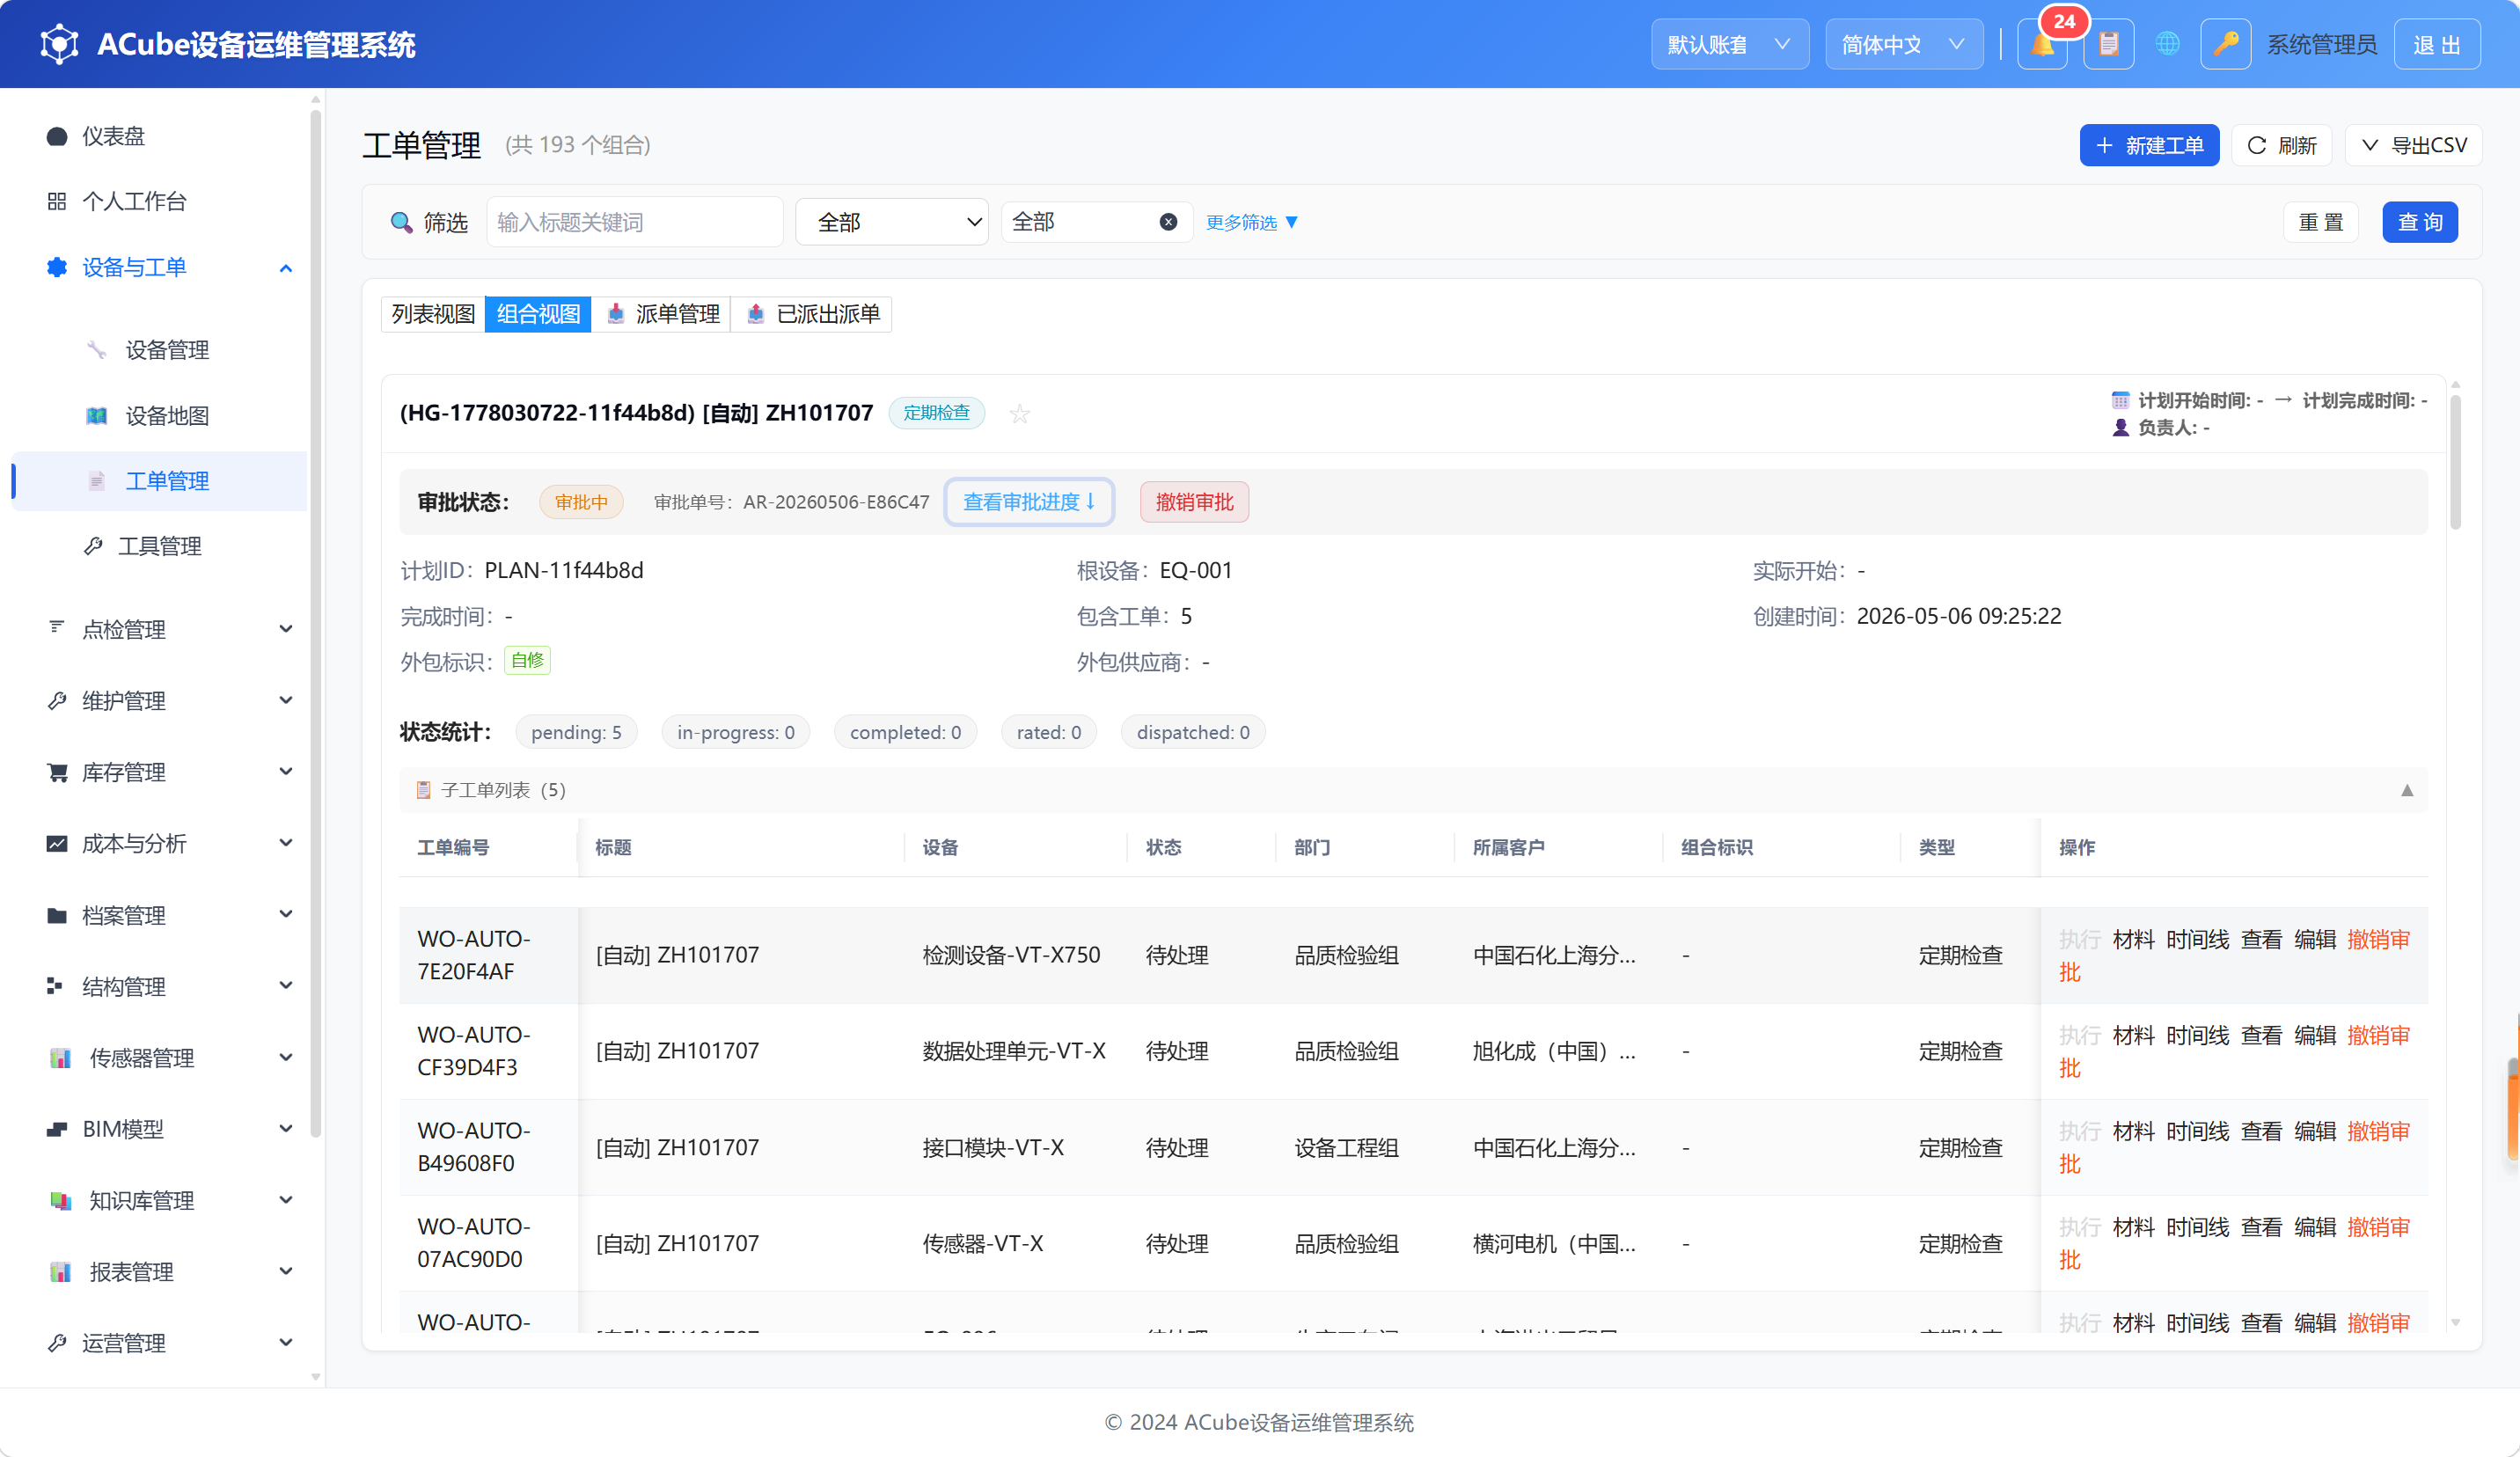Click 导出CSV button

click(2413, 146)
